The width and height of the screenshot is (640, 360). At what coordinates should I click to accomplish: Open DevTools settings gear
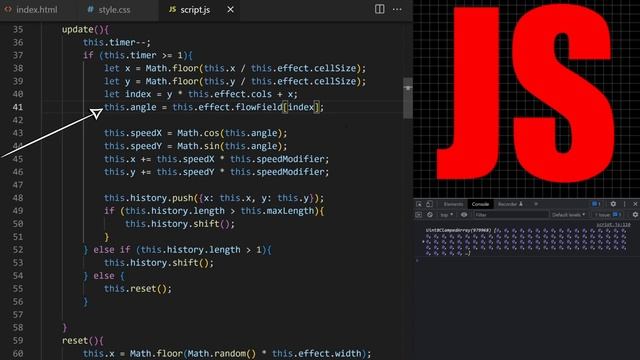(x=613, y=204)
